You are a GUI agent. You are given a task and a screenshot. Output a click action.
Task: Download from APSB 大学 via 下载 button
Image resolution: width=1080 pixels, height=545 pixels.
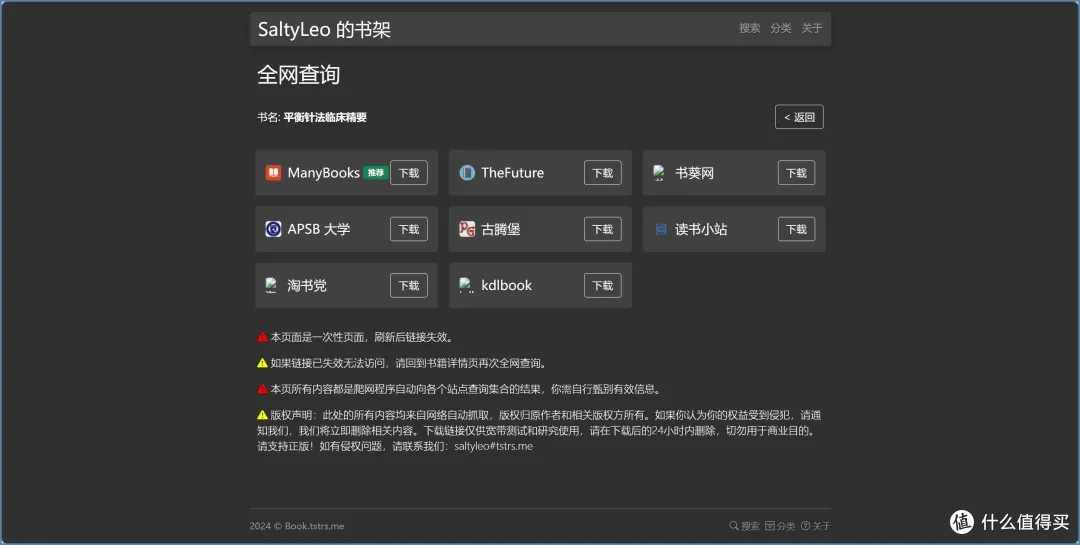tap(409, 229)
